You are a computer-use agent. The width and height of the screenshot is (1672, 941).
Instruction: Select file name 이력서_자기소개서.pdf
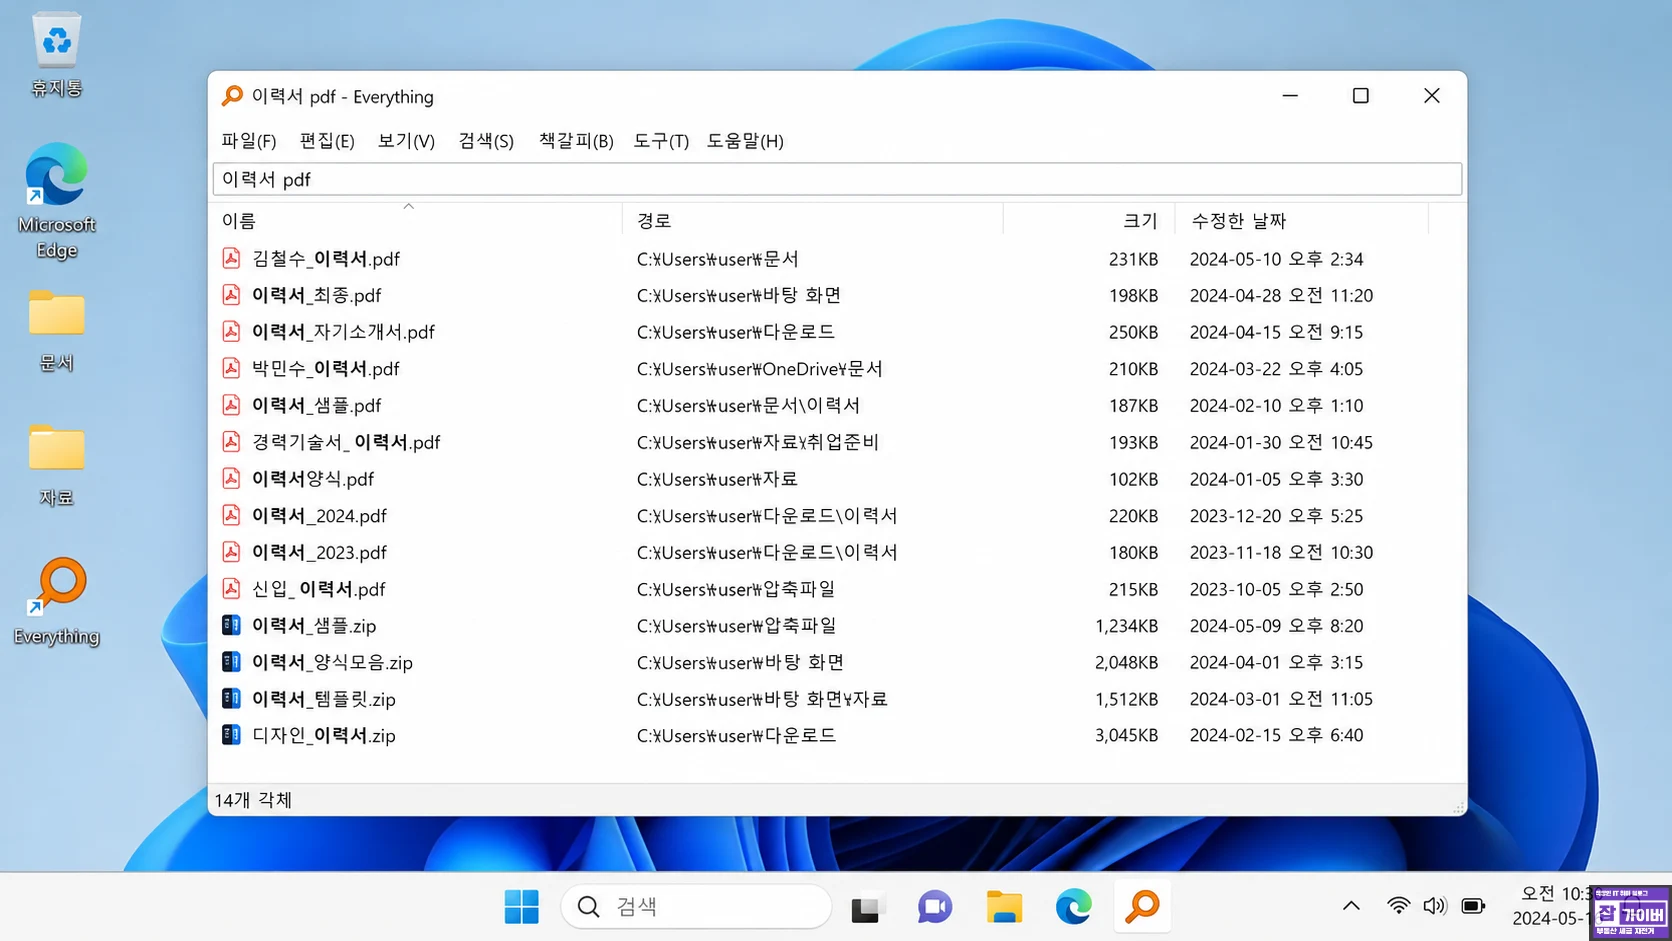343,332
